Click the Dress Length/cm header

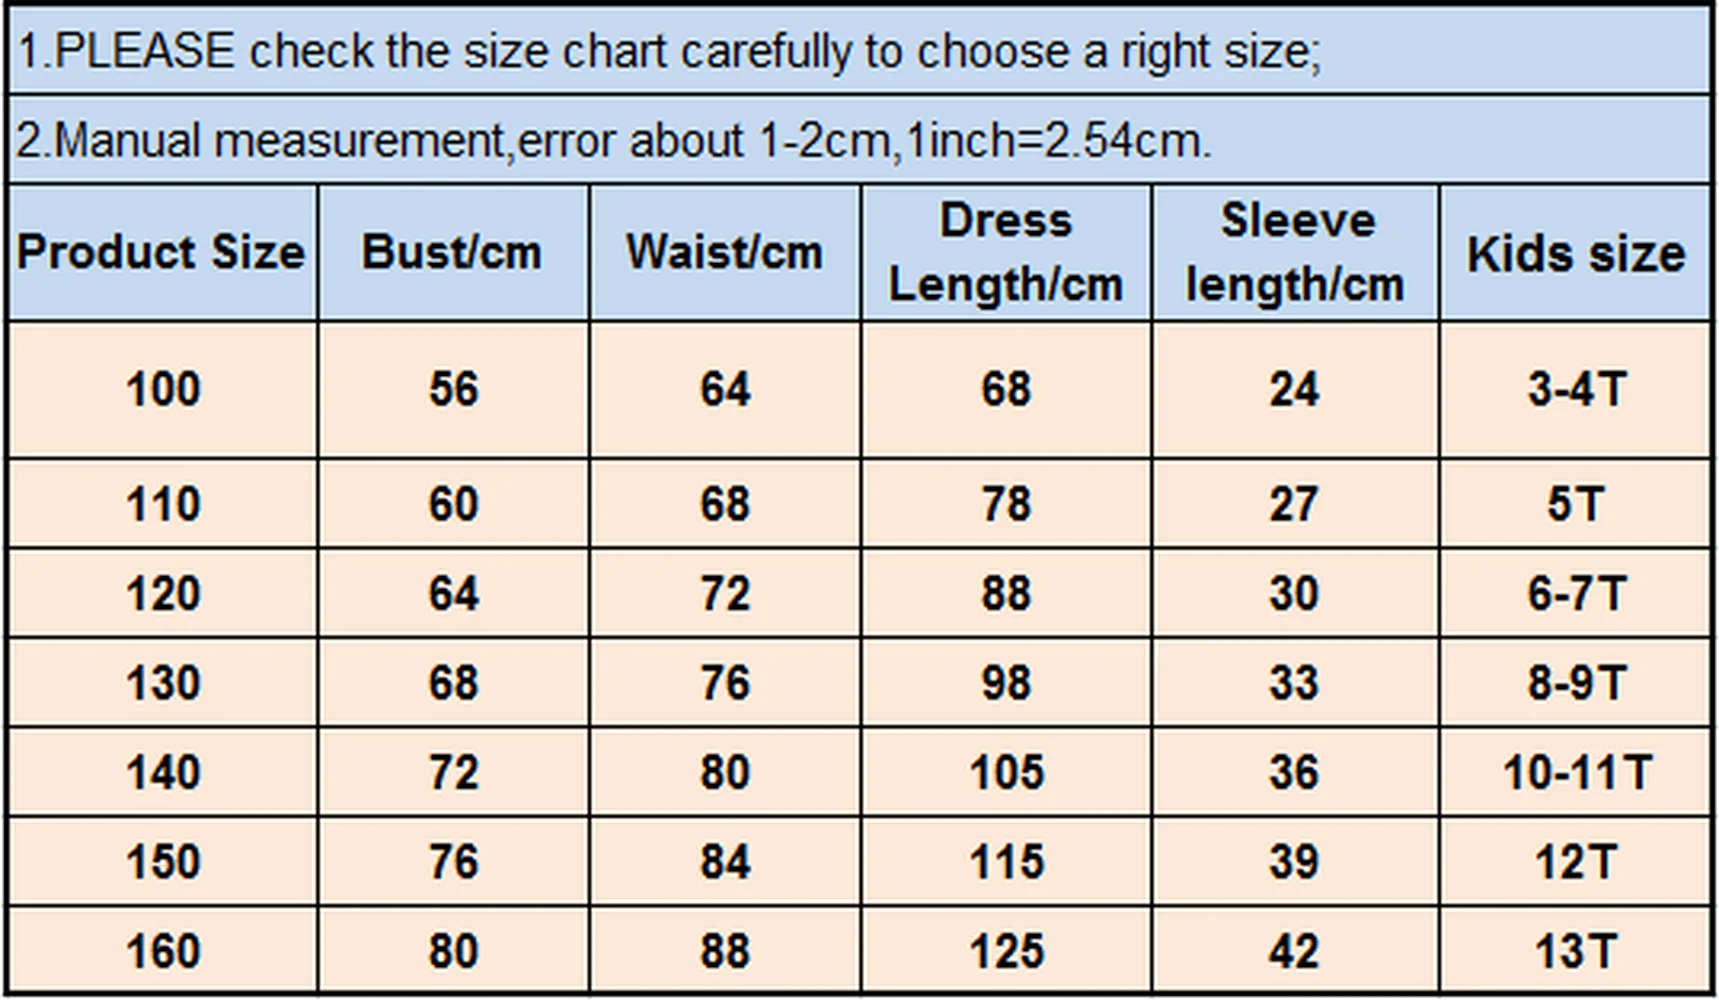tap(1005, 252)
